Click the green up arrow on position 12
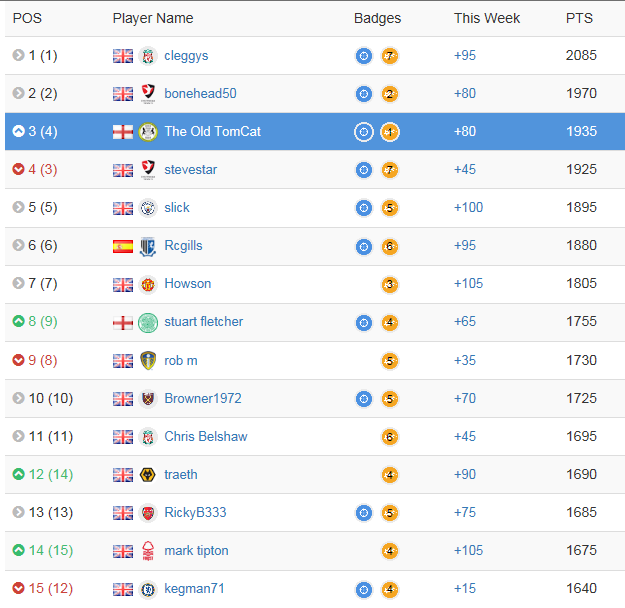The height and width of the screenshot is (608, 625). [18, 474]
